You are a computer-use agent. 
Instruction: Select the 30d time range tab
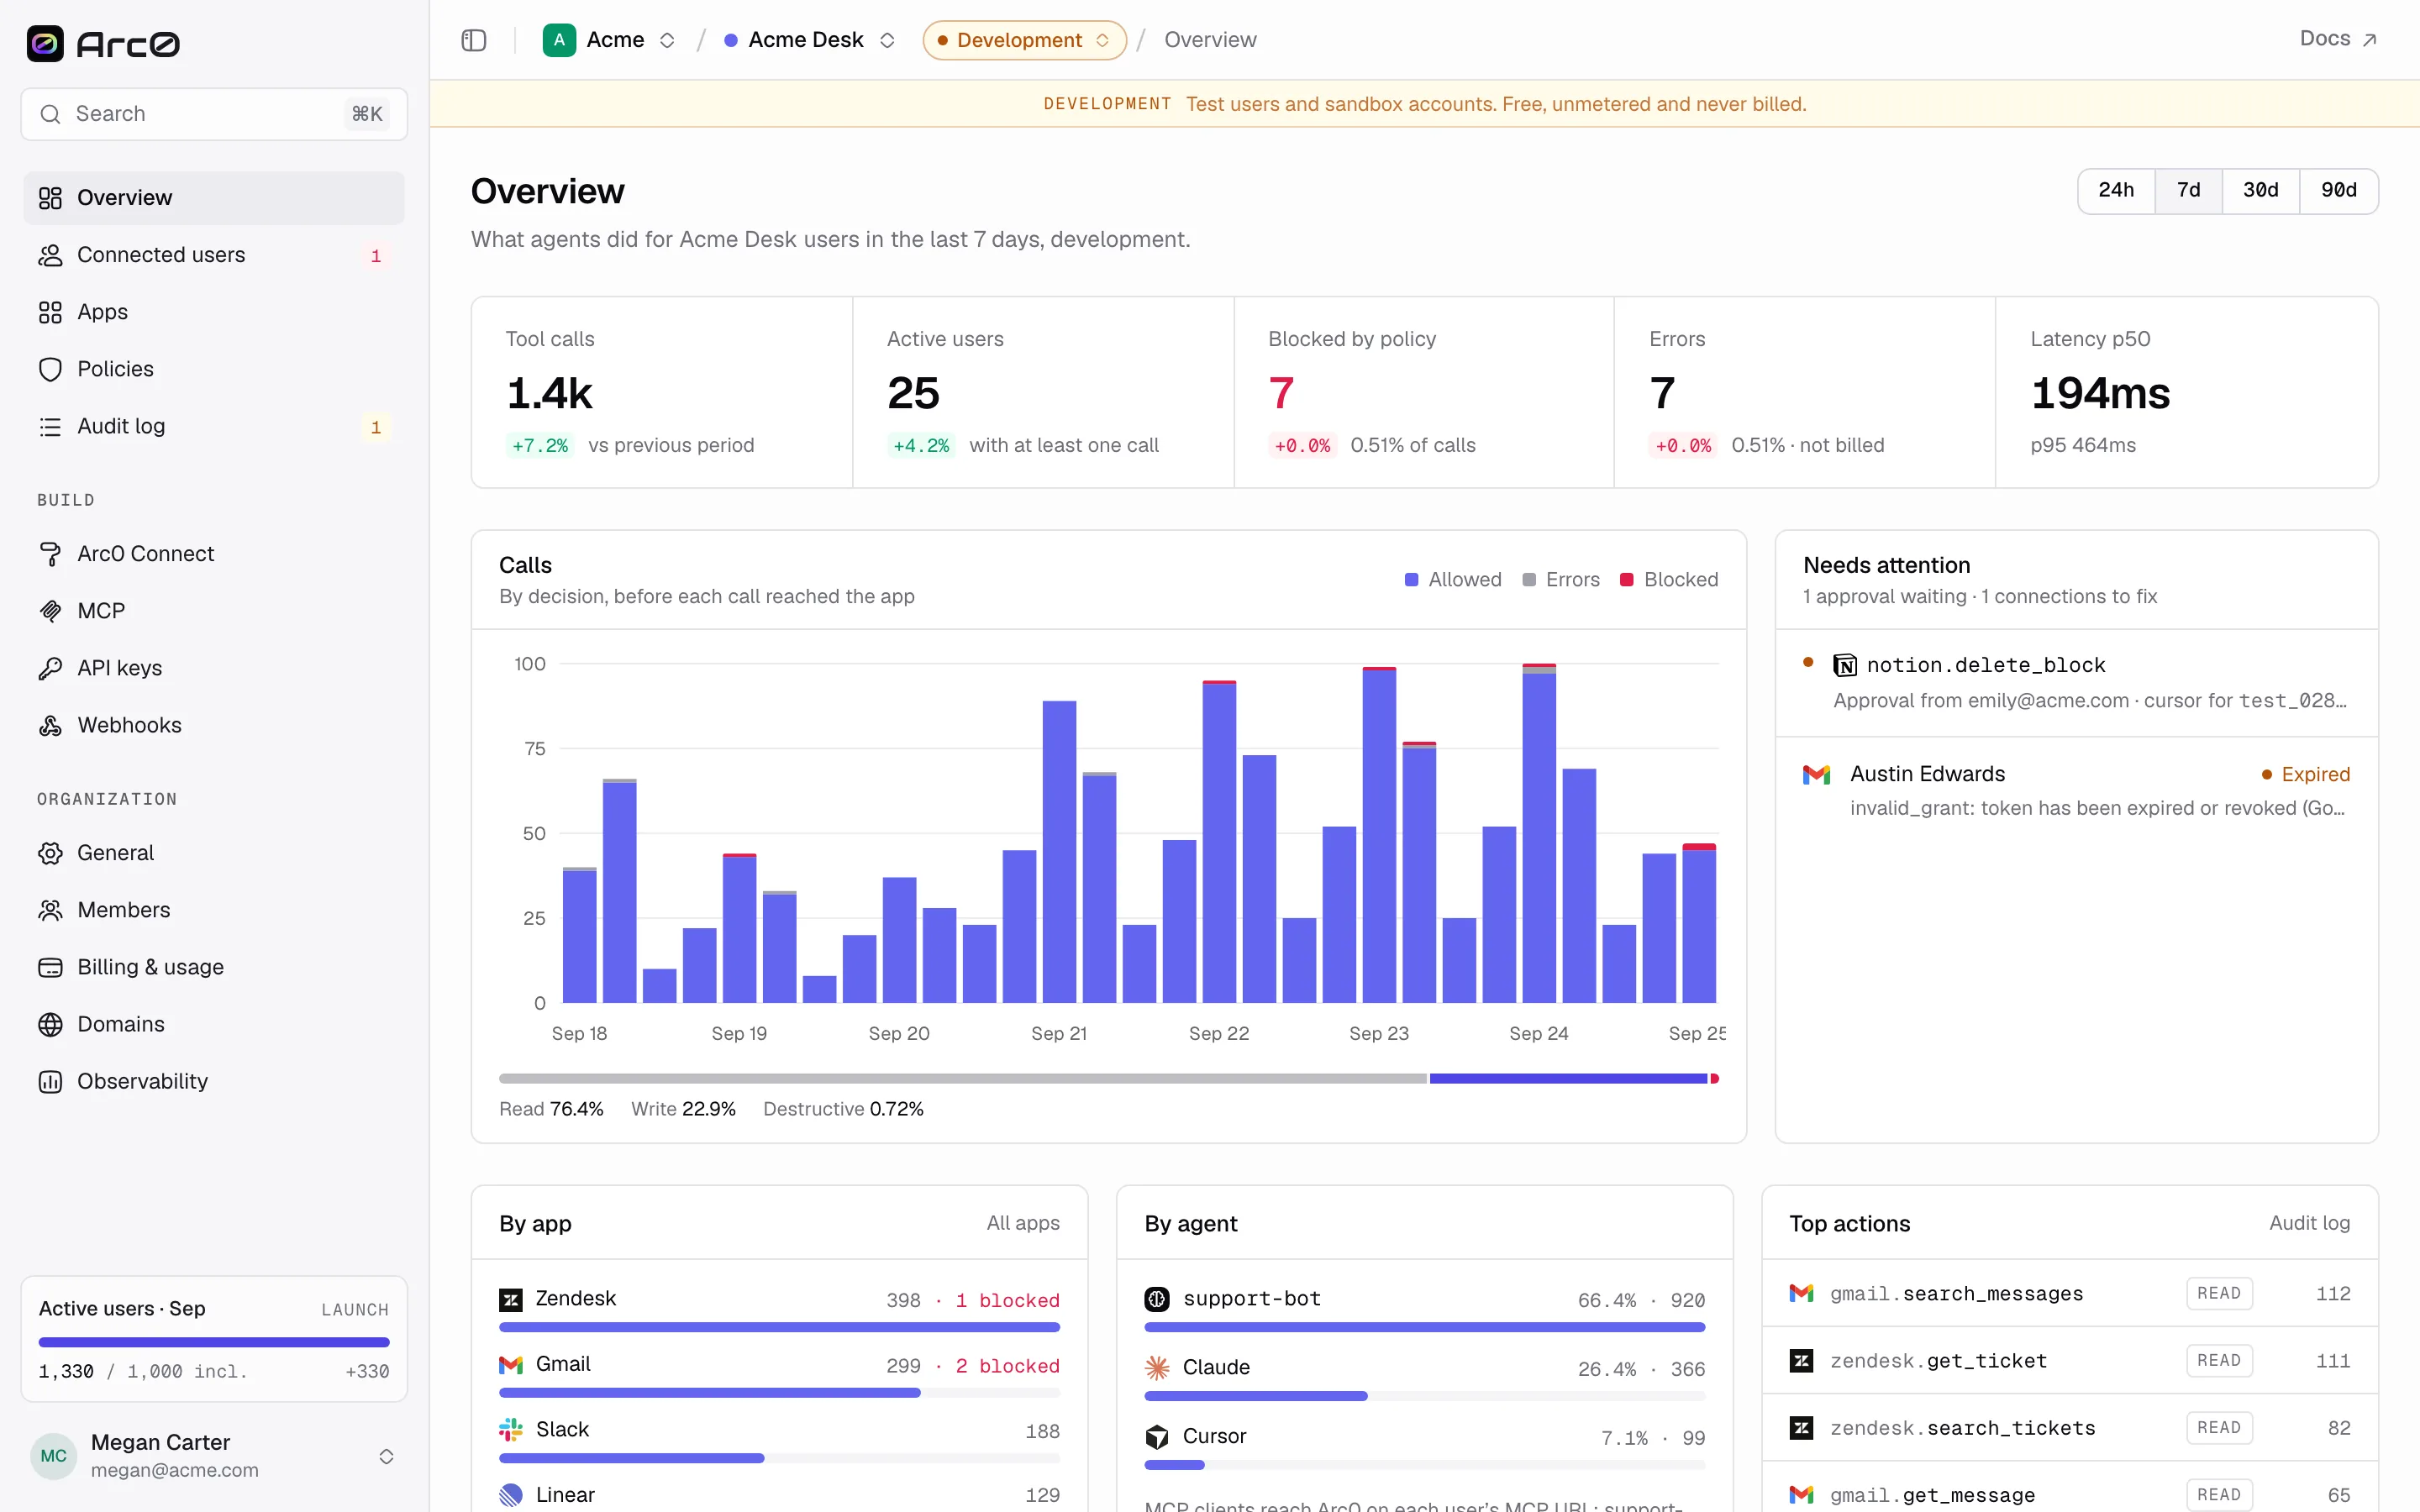[x=2260, y=191]
